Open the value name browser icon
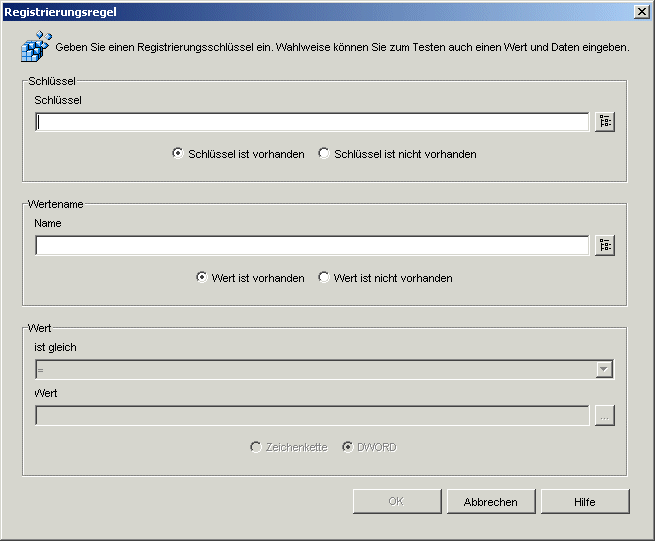This screenshot has width=655, height=541. [x=604, y=246]
